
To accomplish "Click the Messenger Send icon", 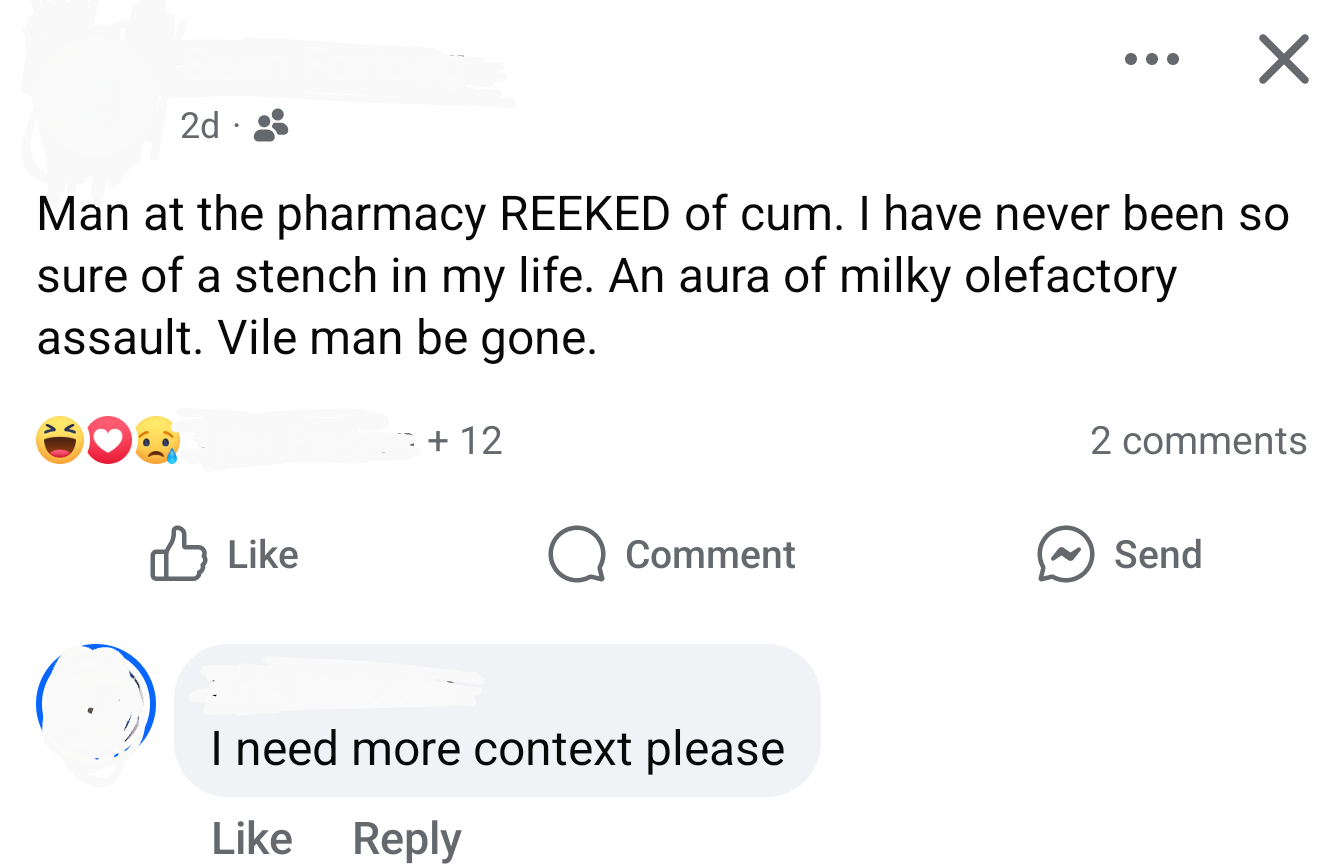I will [1064, 554].
